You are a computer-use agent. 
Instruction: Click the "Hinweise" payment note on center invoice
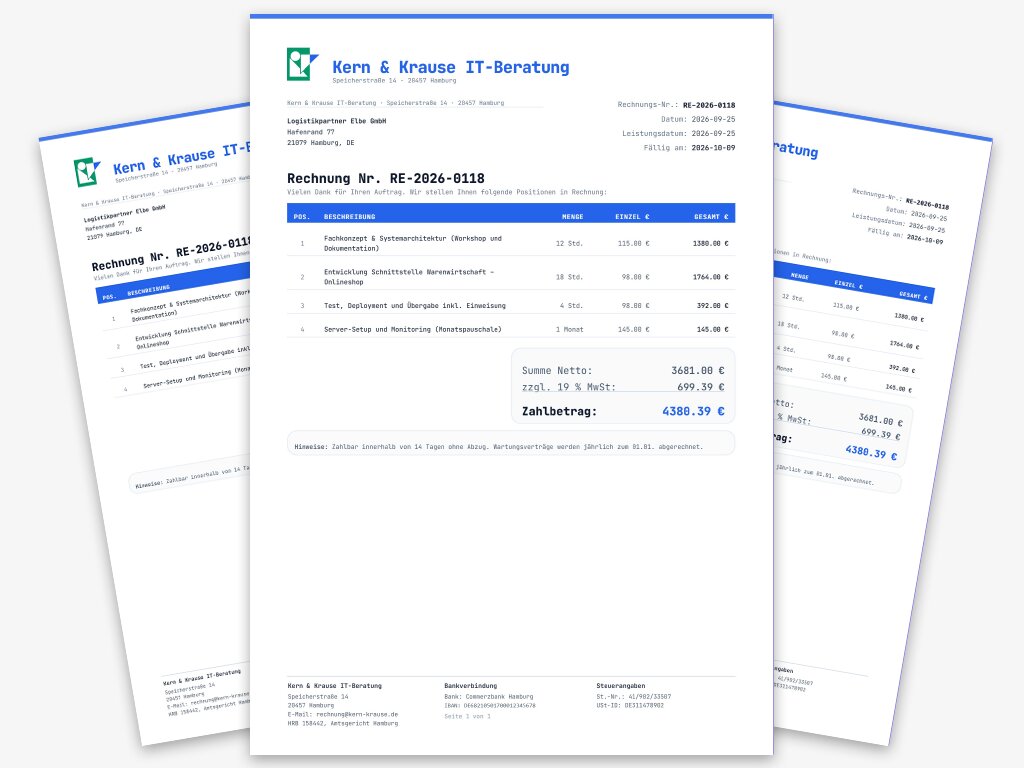point(511,443)
